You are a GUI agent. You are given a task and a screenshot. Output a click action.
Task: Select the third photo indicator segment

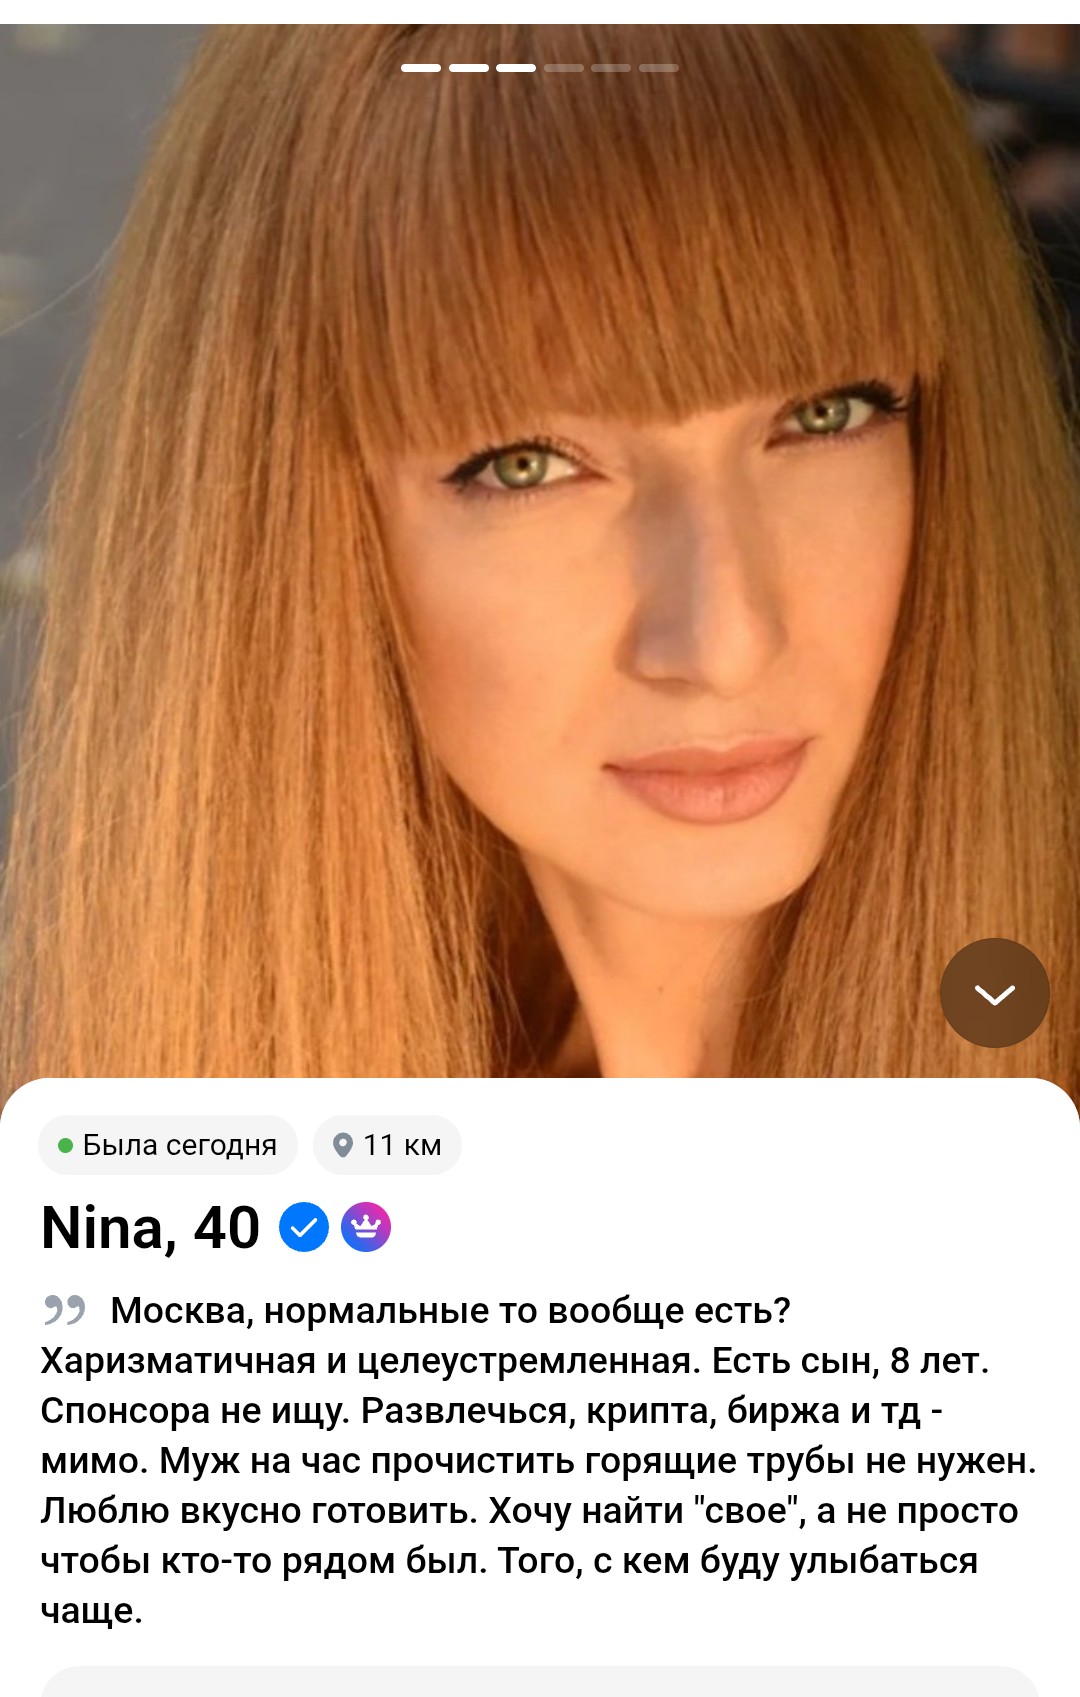tap(516, 68)
